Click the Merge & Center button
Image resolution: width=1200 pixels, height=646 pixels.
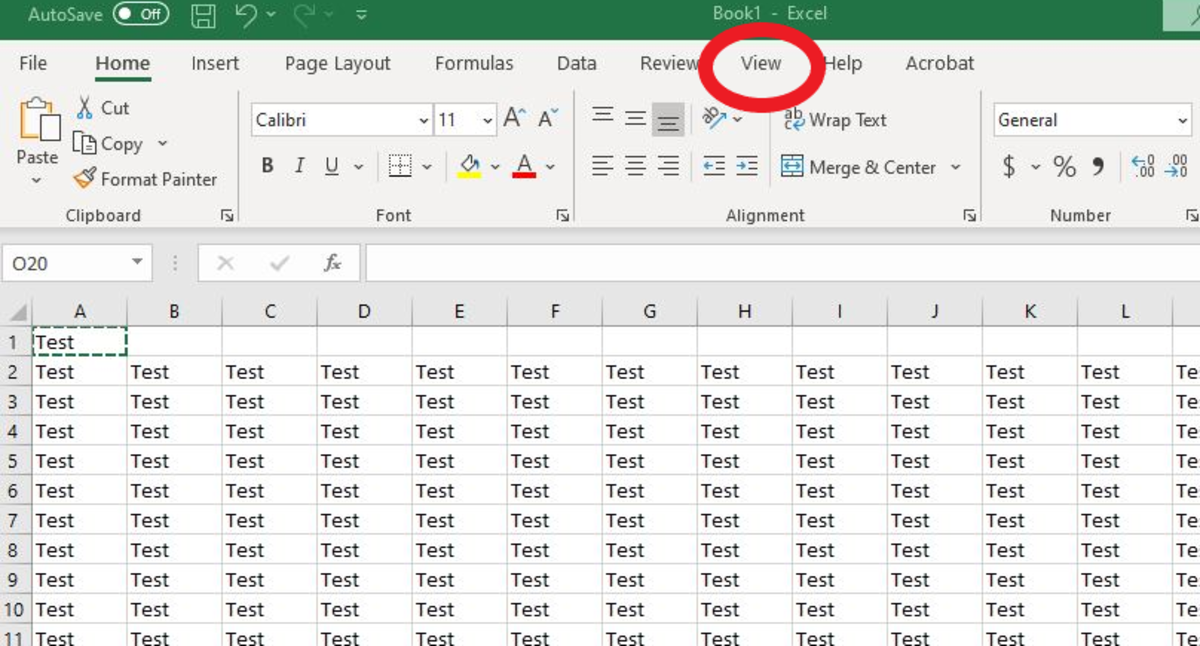[x=860, y=167]
